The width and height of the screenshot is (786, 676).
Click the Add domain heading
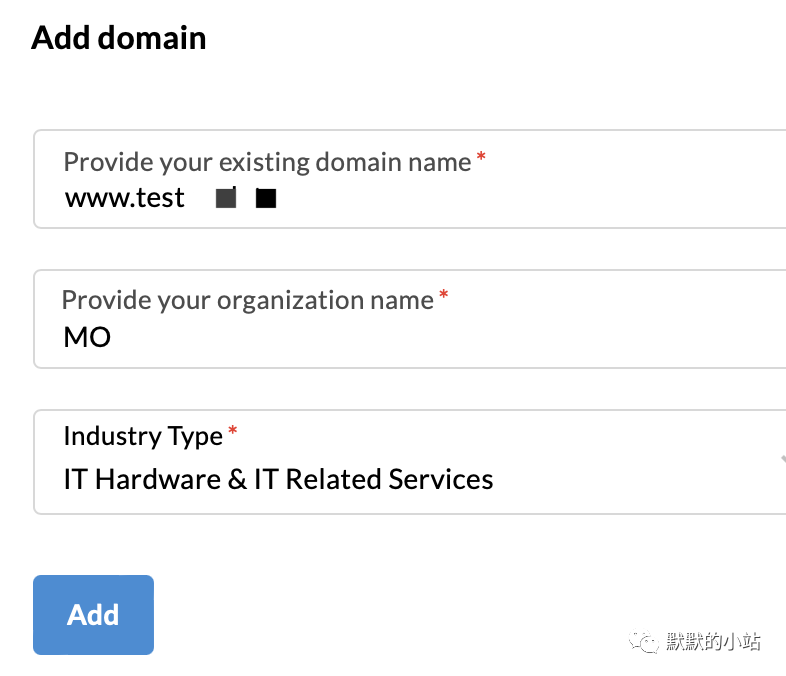119,38
